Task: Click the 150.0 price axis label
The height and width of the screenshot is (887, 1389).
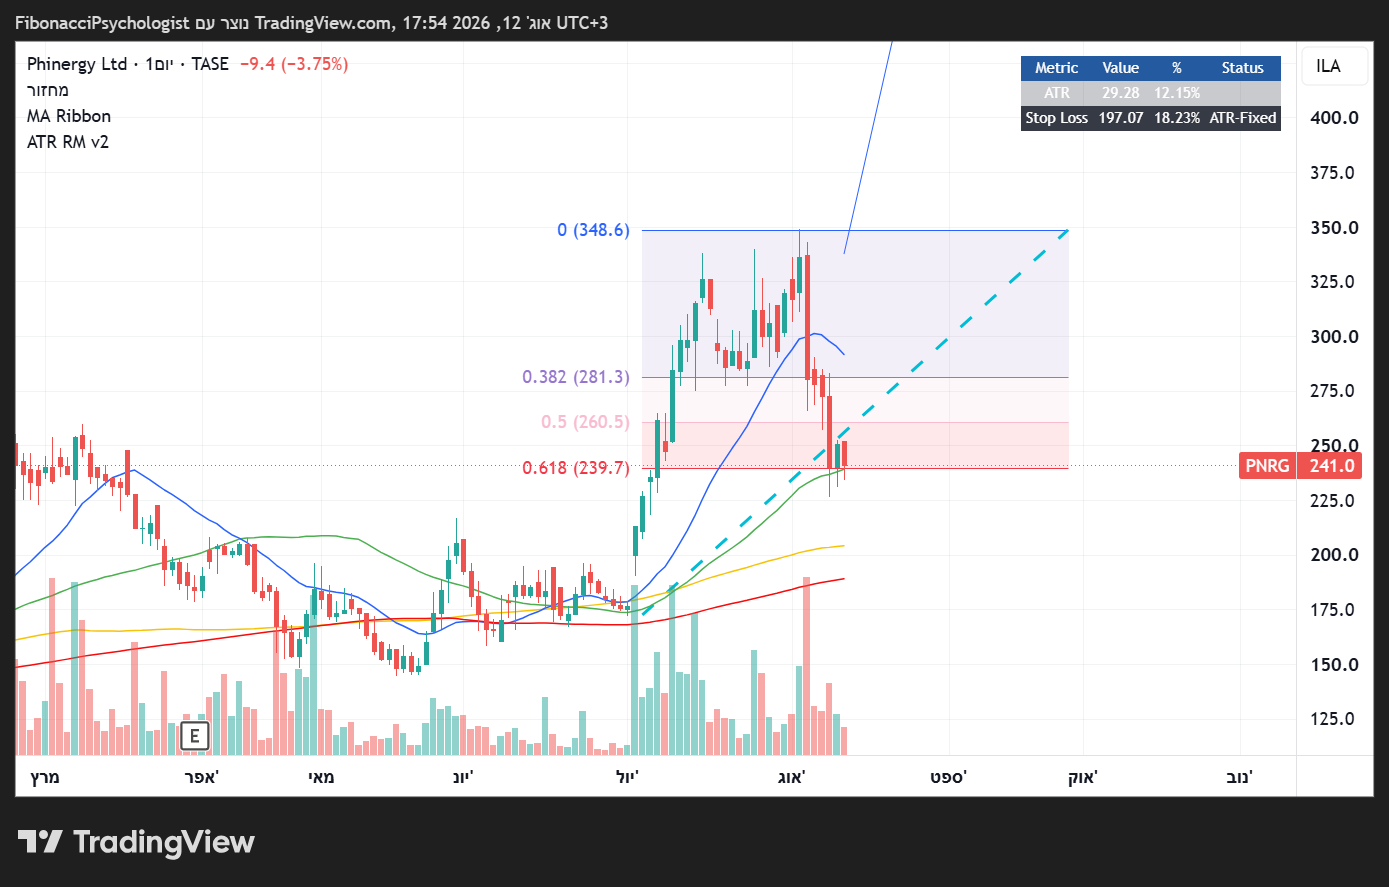Action: 1334,665
